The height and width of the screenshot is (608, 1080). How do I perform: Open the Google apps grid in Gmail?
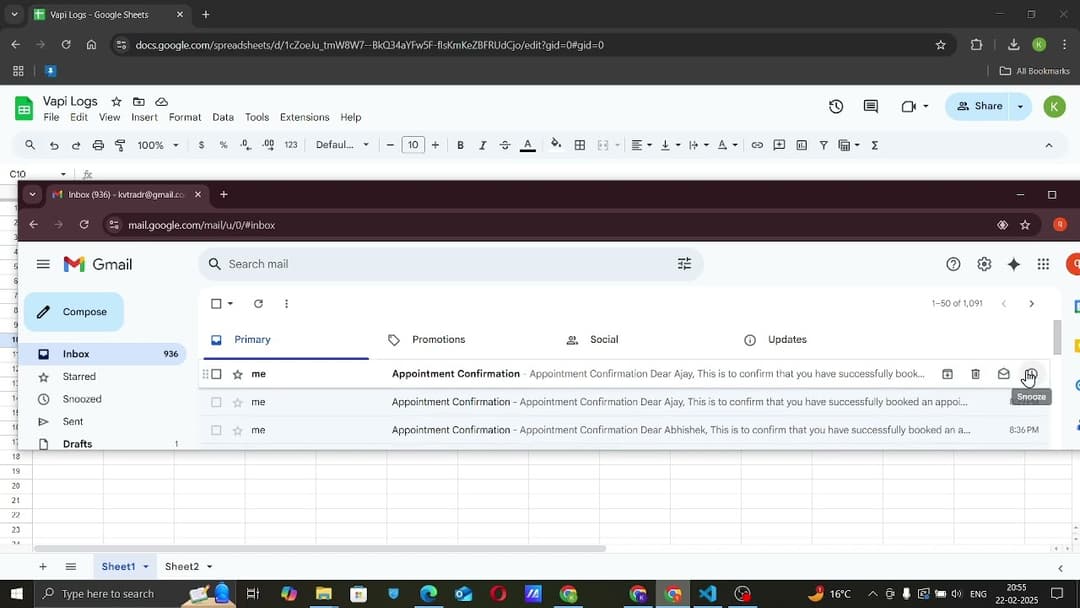tap(1043, 264)
